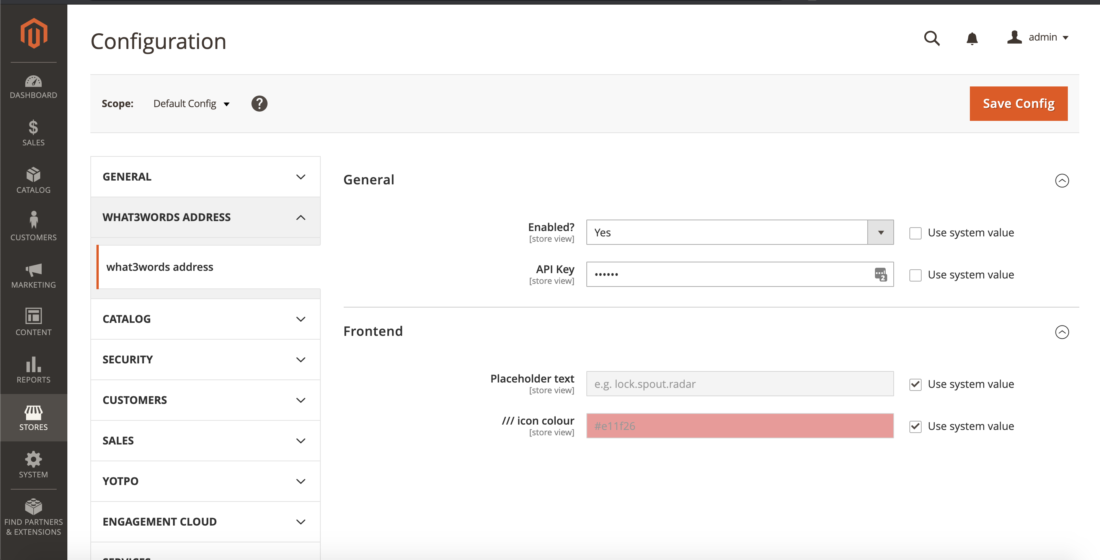Uncheck Use system value for Placeholder text
The height and width of the screenshot is (560, 1100).
coord(915,385)
